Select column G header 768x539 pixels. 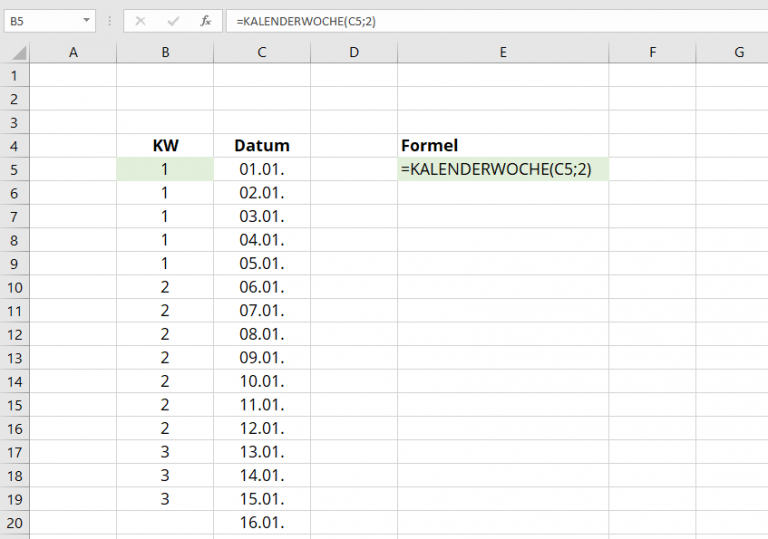pos(739,52)
